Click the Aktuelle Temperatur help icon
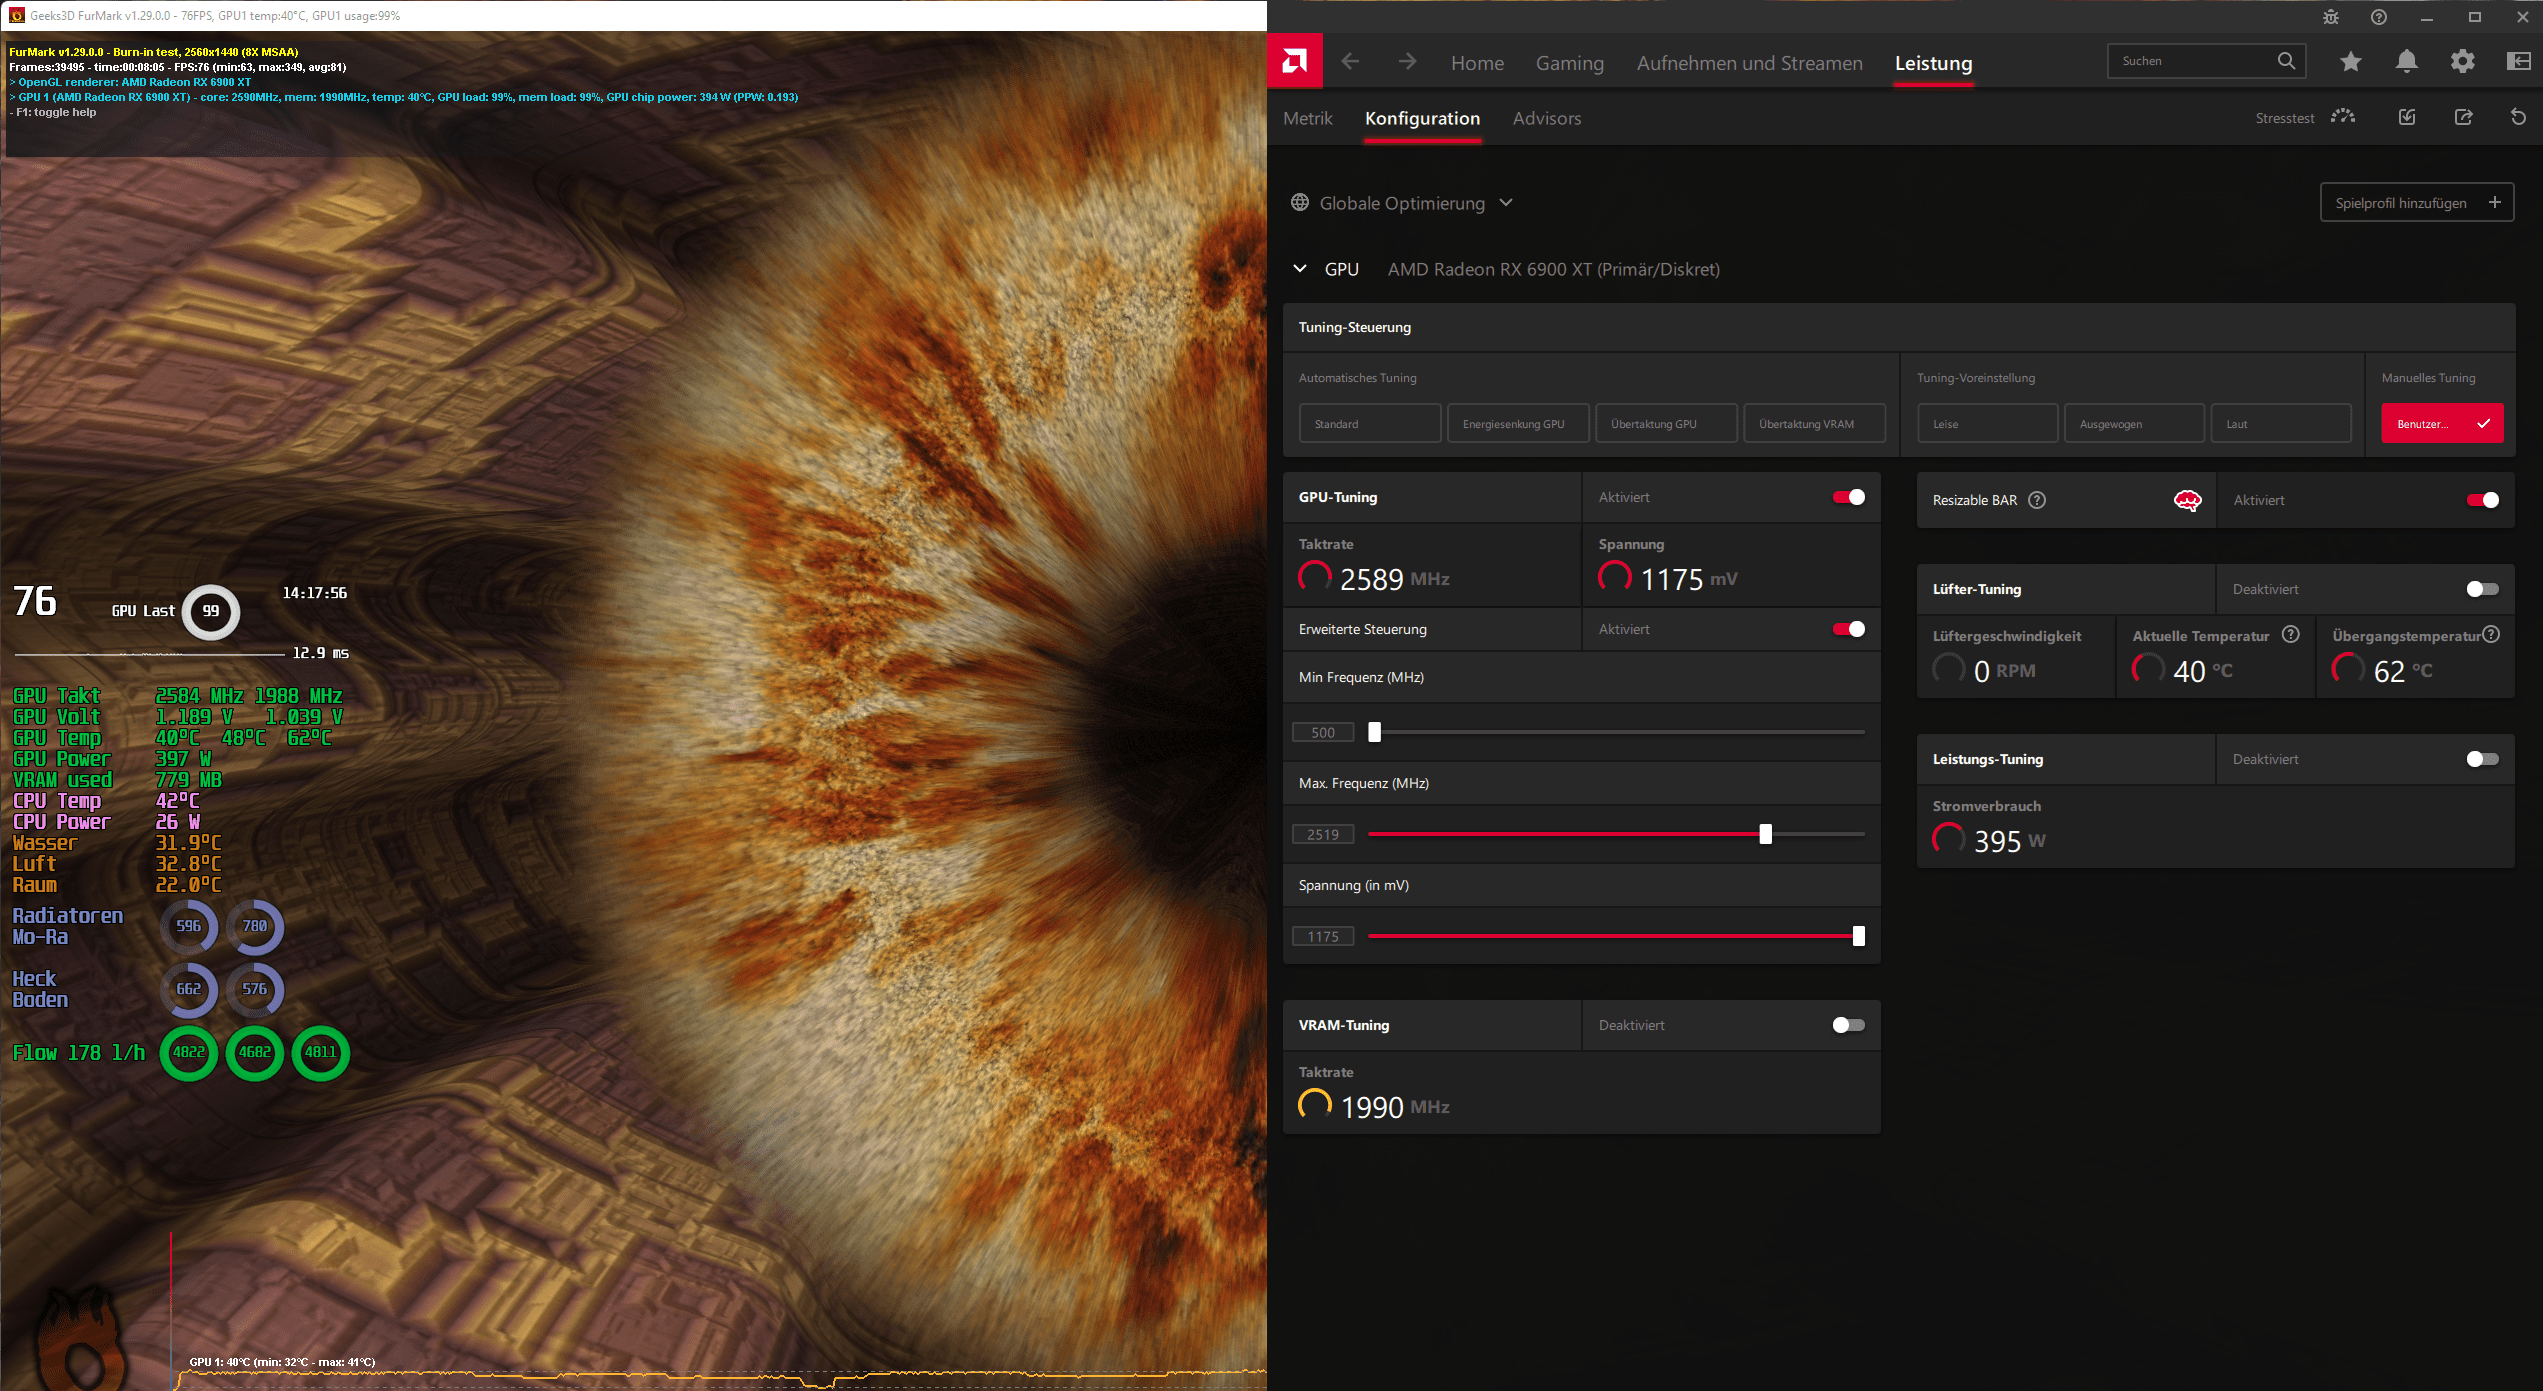The height and width of the screenshot is (1391, 2543). coord(2291,634)
